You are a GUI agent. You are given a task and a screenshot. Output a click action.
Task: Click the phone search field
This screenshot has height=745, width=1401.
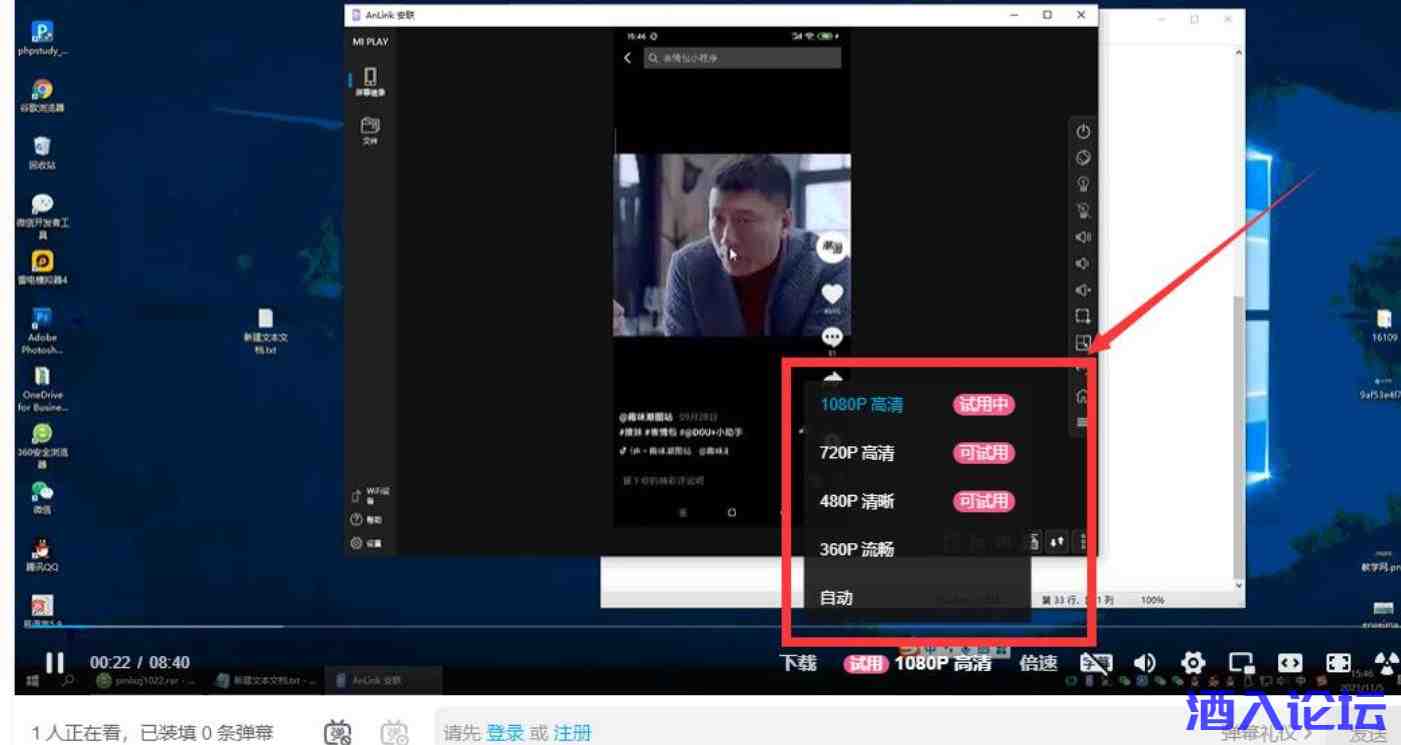[741, 58]
